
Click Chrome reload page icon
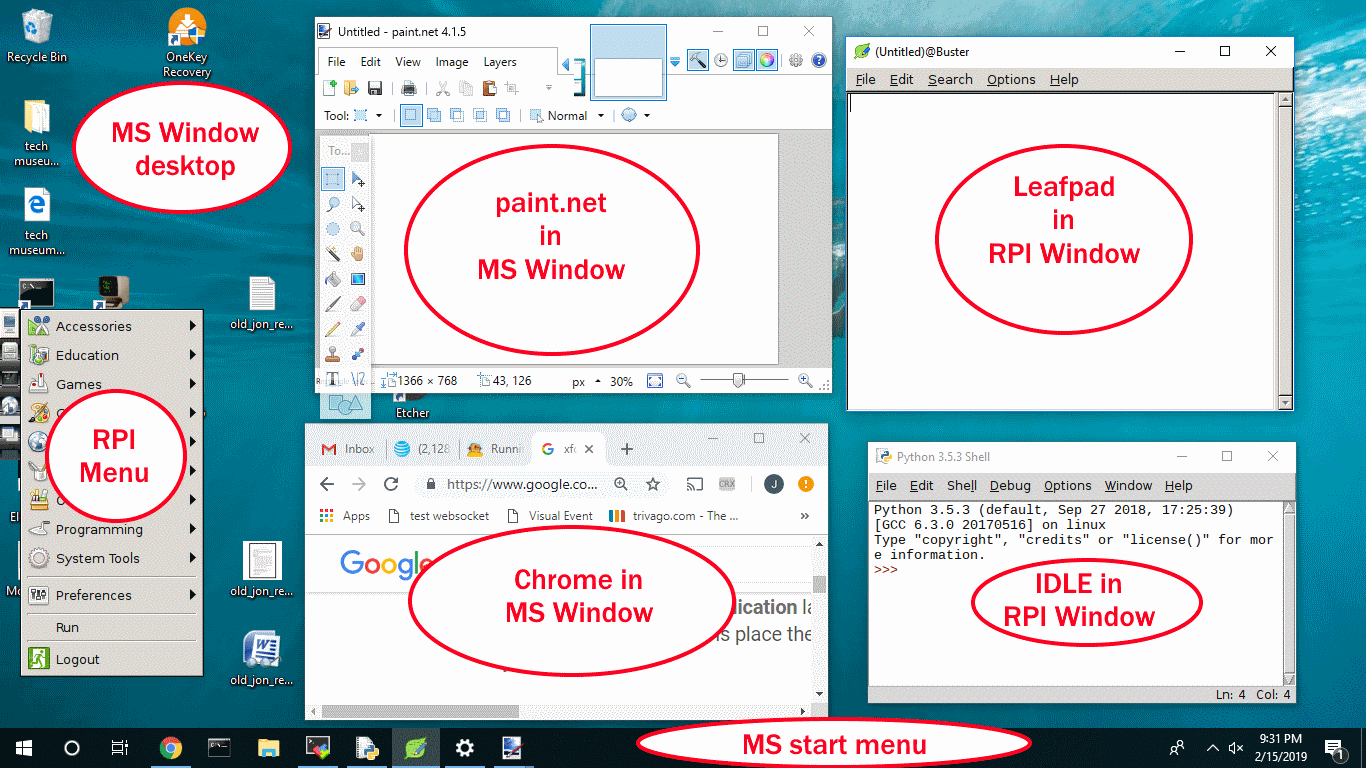[x=391, y=484]
